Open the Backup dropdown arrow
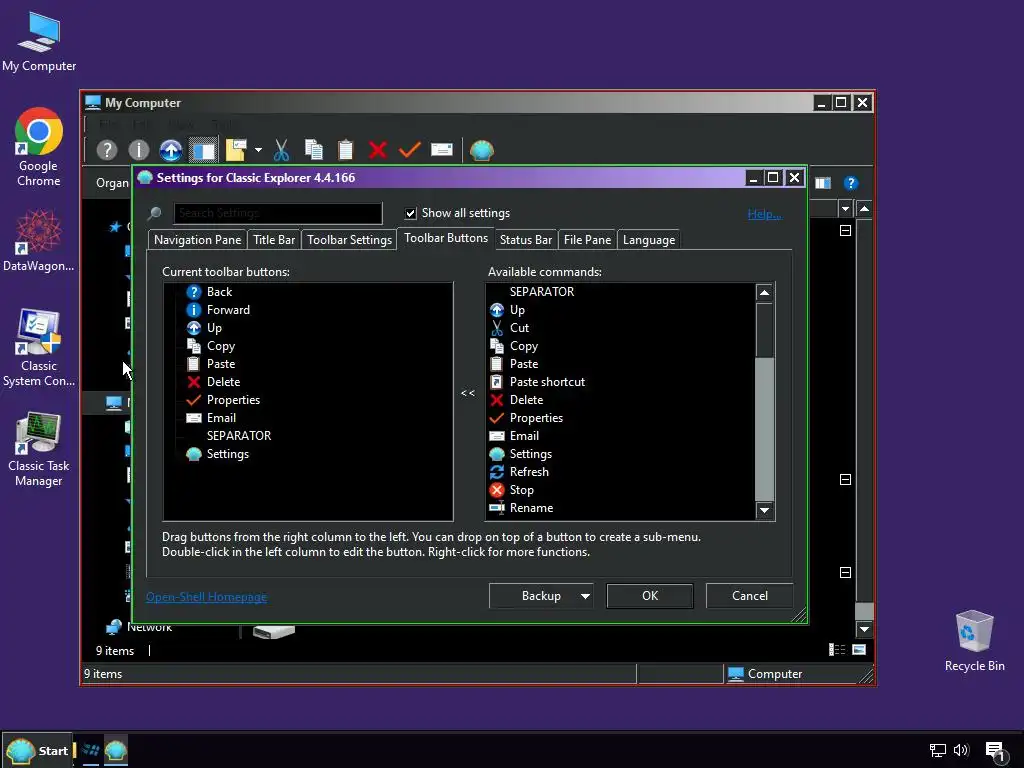 click(585, 596)
